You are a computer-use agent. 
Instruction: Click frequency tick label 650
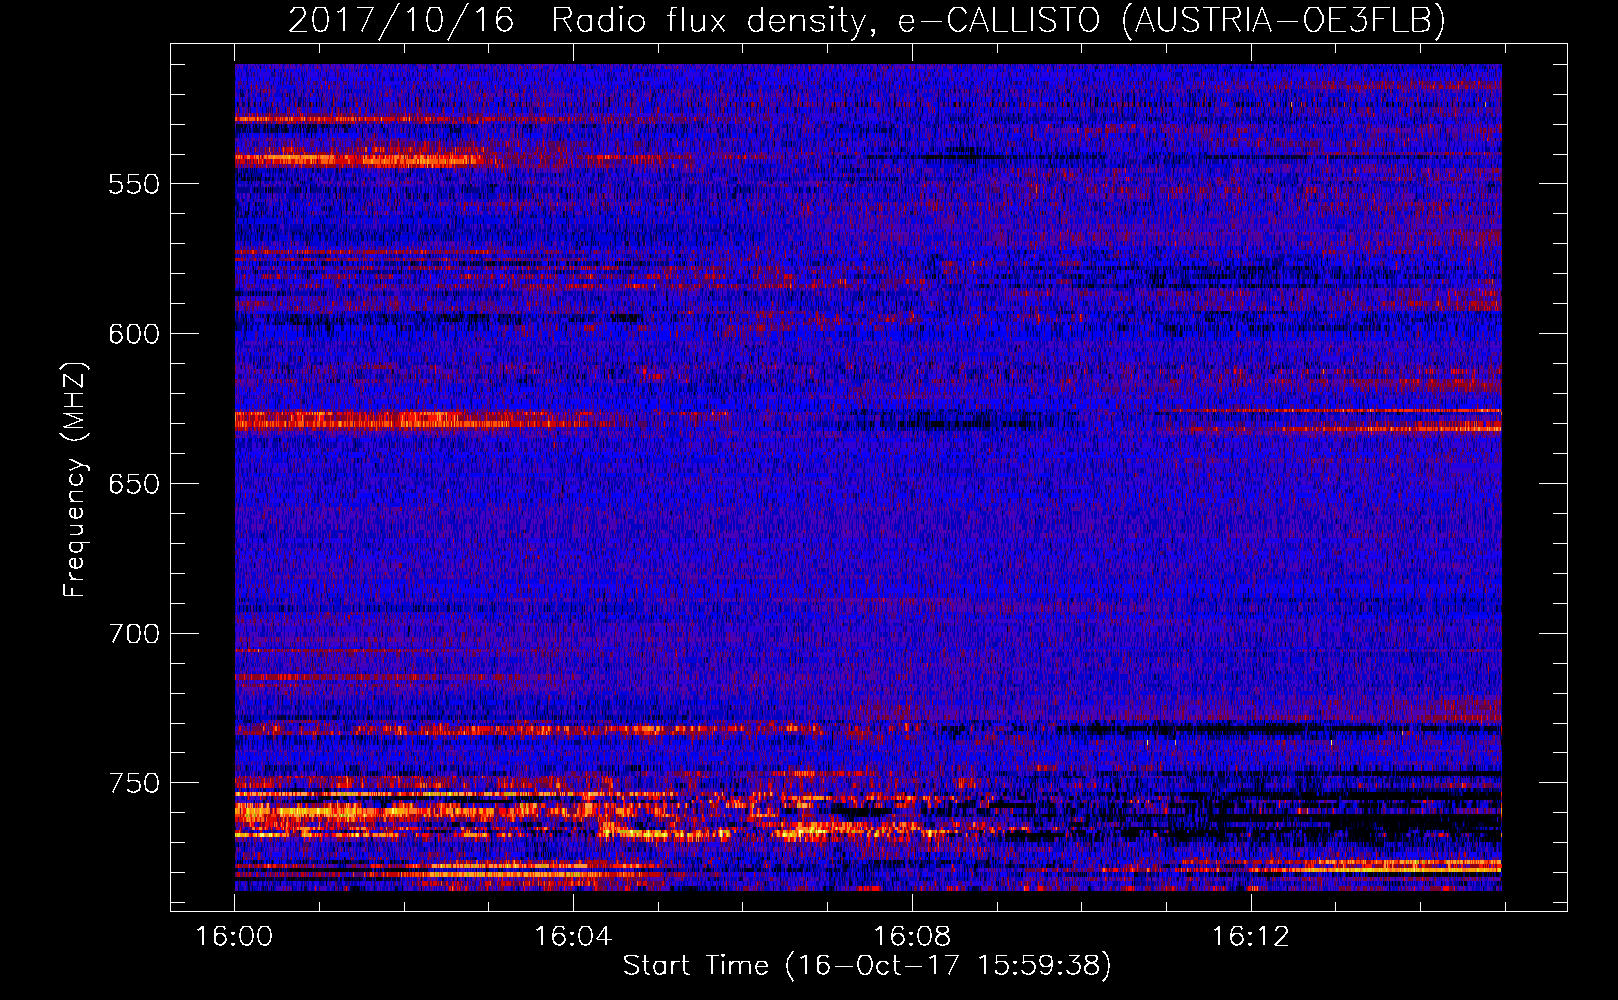134,484
